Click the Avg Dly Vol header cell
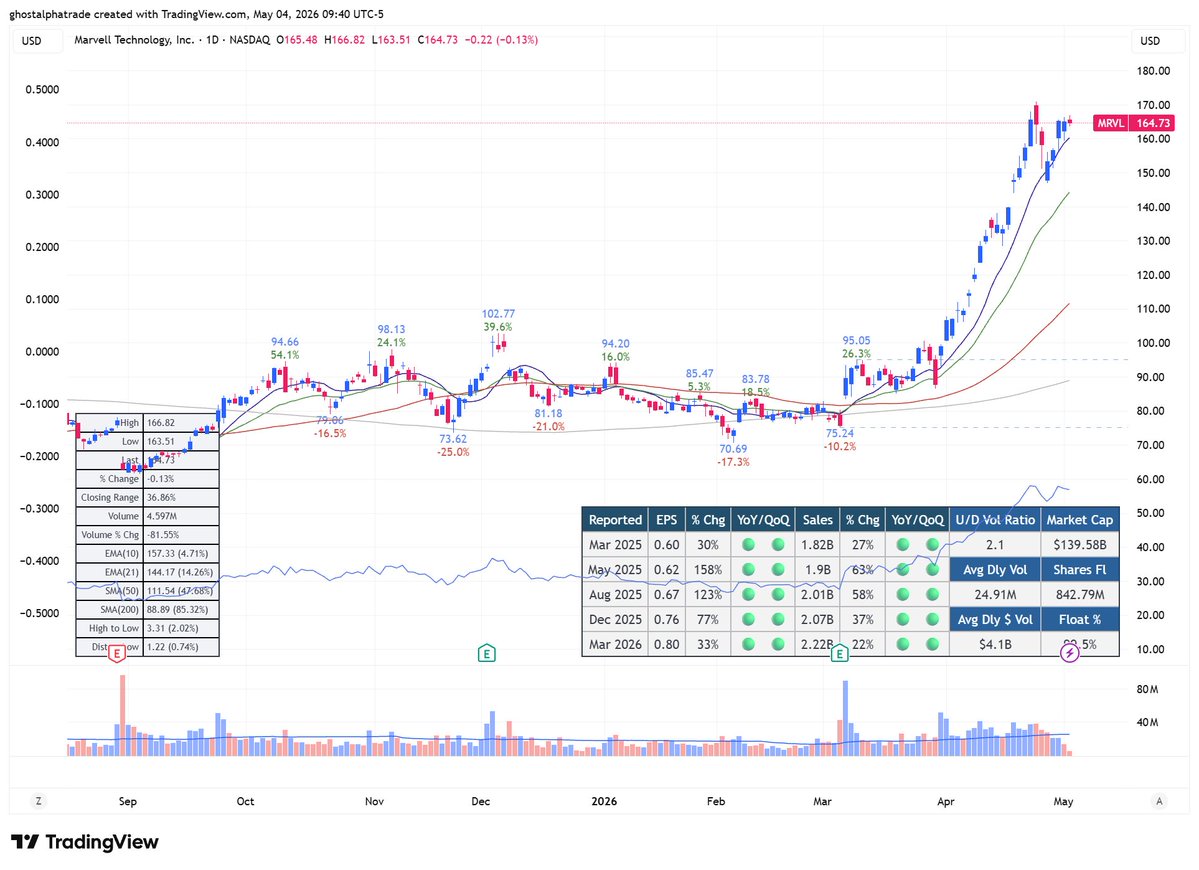This screenshot has height=870, width=1199. point(995,570)
